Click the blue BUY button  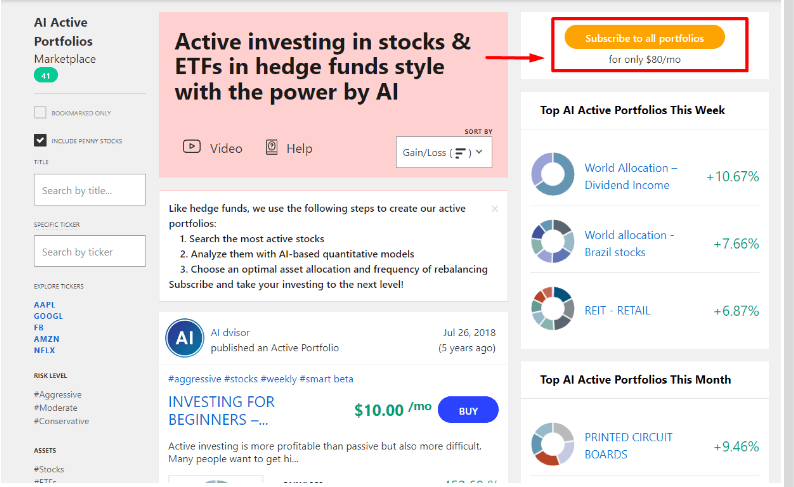[x=468, y=410]
